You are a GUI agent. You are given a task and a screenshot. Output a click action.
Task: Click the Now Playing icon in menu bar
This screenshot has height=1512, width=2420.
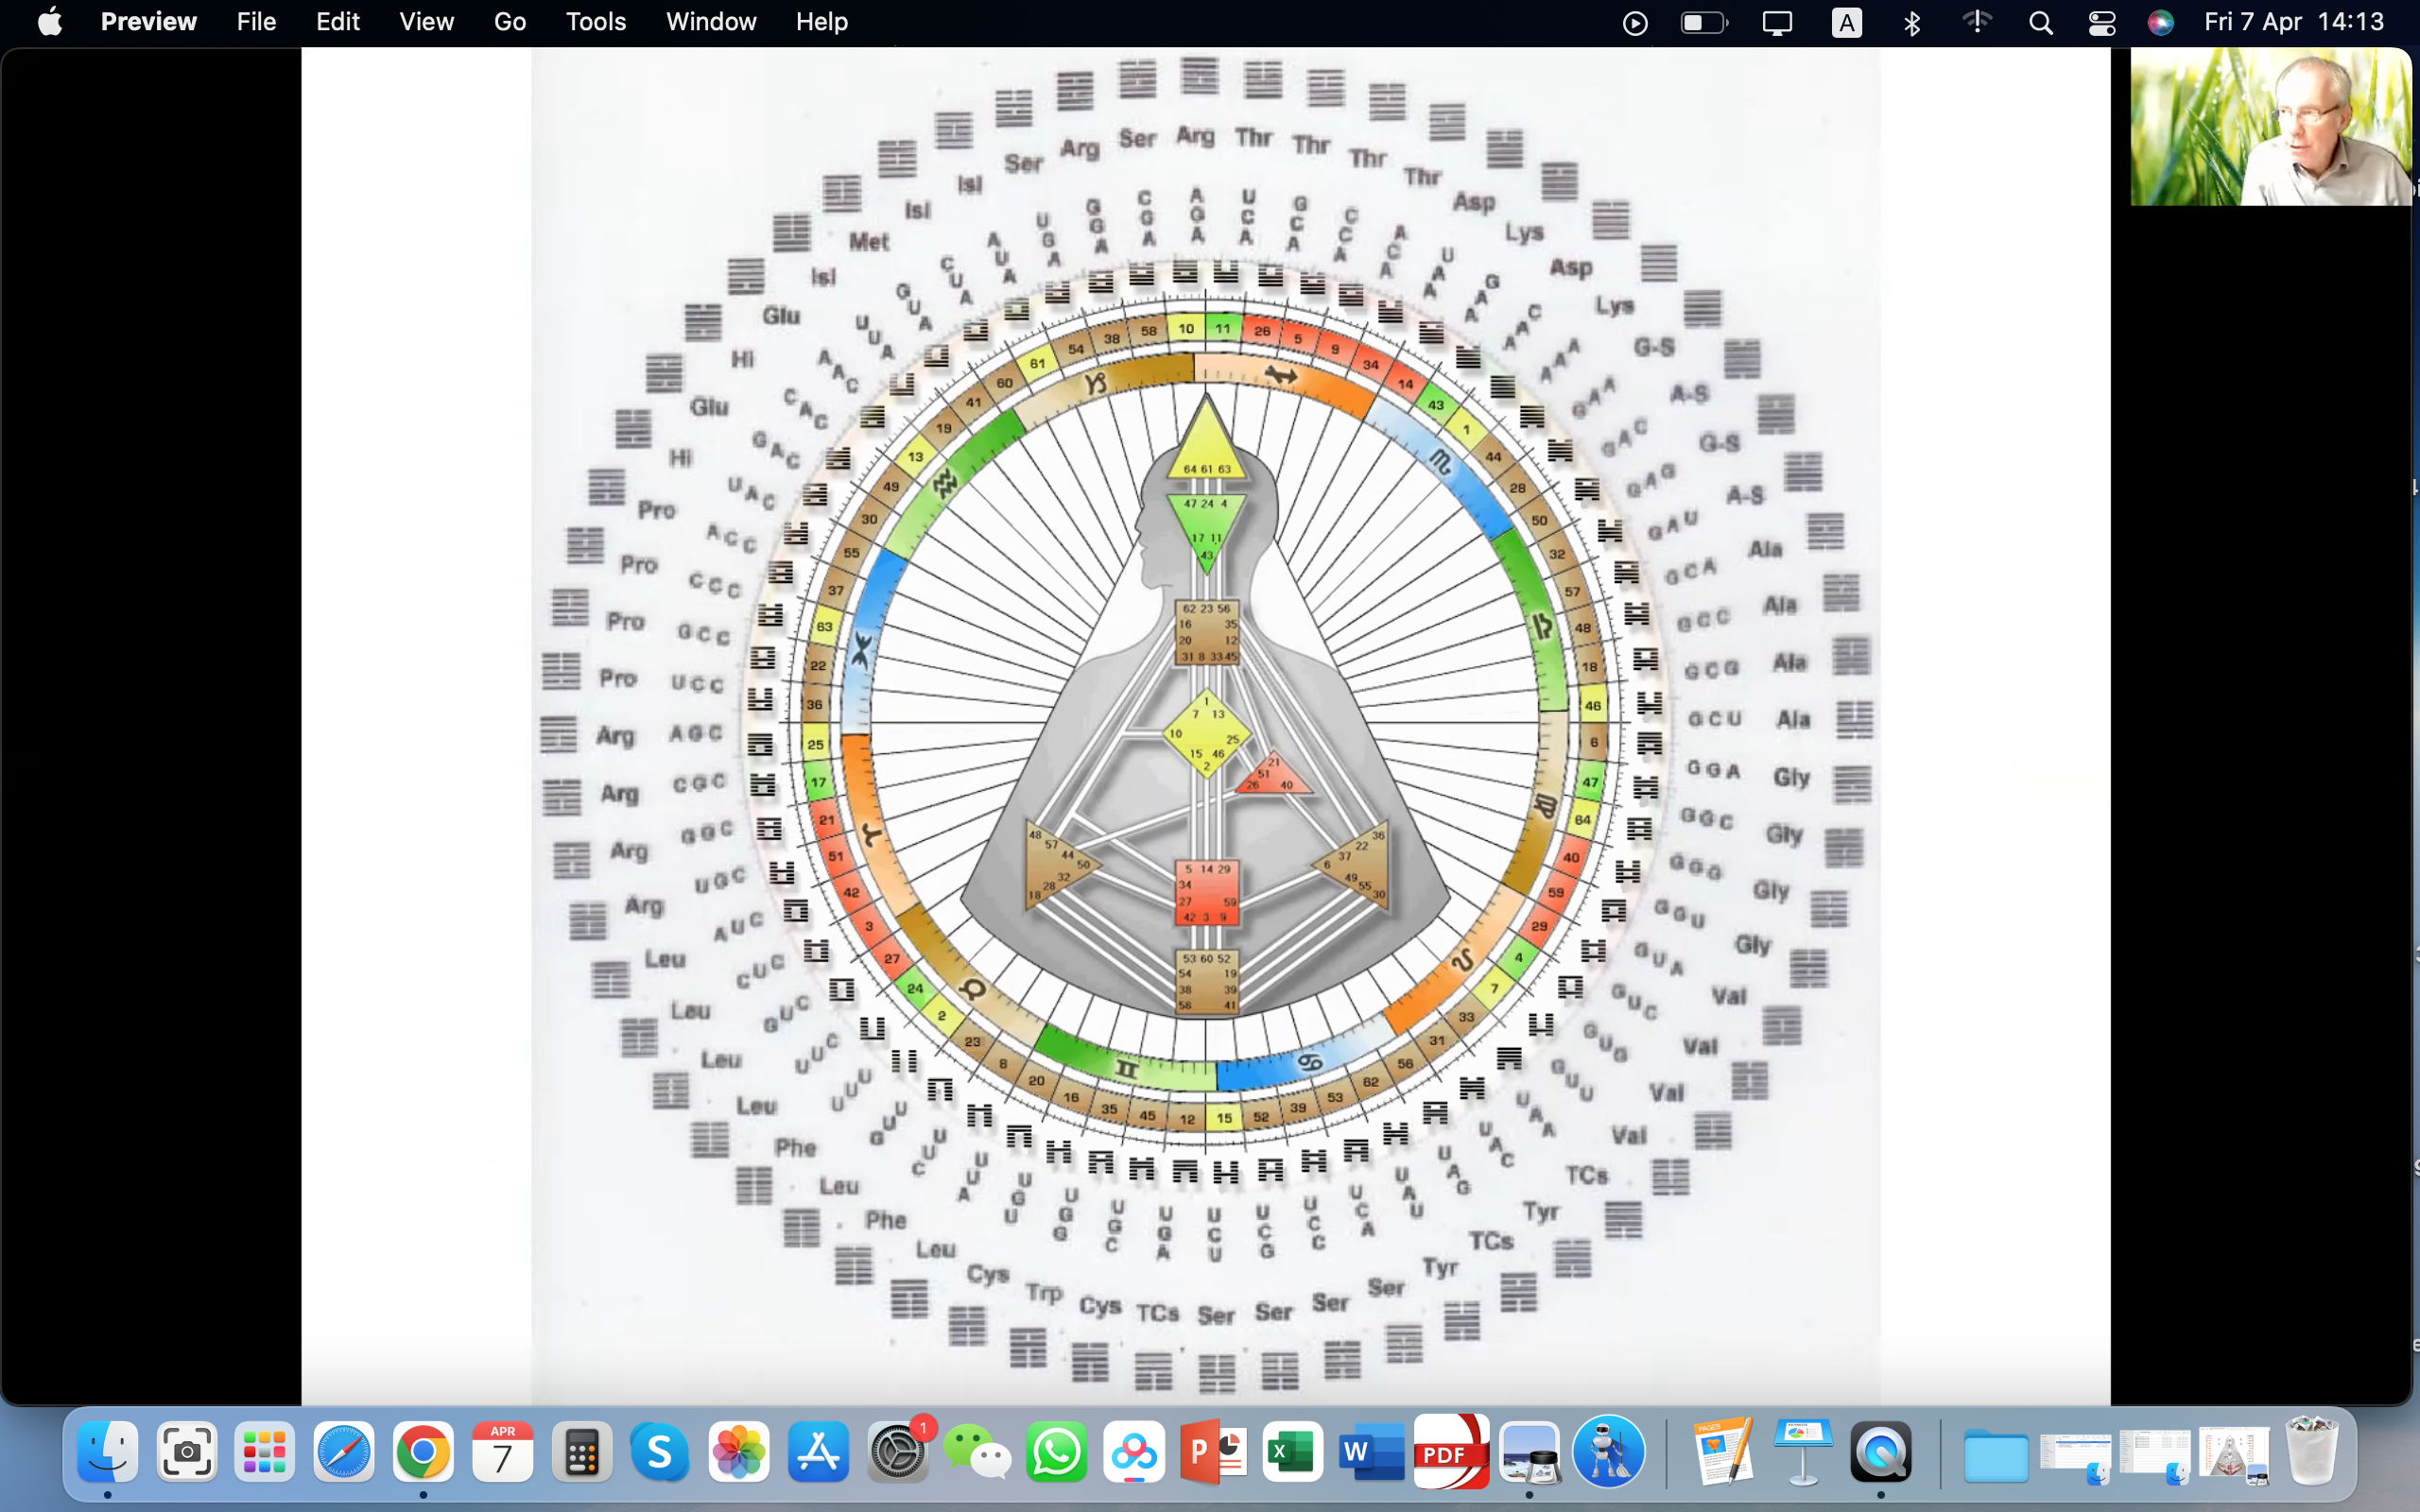(x=1635, y=22)
